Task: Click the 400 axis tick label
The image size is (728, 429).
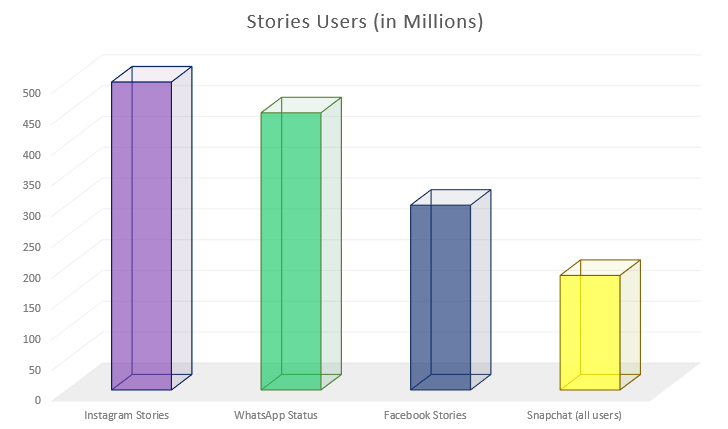Action: [x=32, y=154]
